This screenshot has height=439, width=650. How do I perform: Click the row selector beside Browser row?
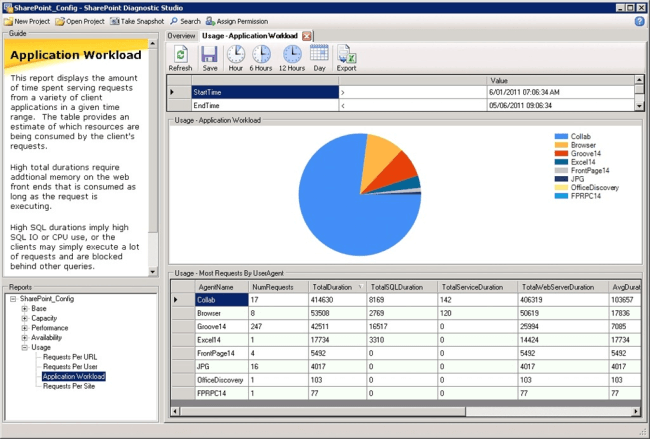(183, 313)
